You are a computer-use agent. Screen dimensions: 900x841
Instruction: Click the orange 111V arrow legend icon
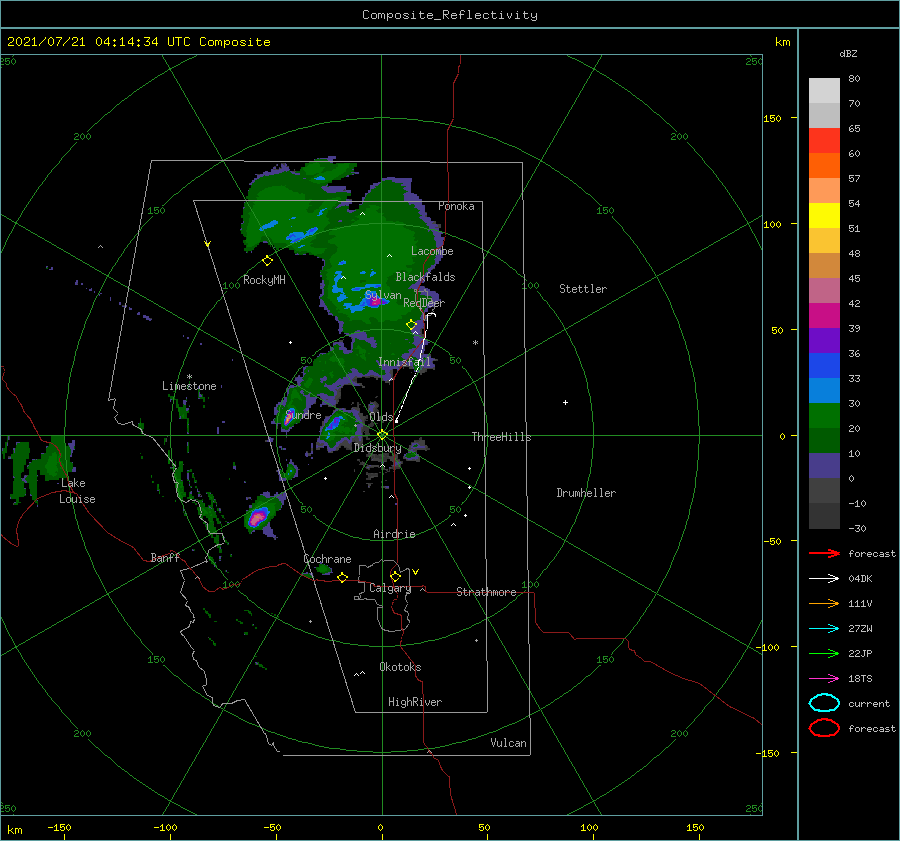click(824, 603)
